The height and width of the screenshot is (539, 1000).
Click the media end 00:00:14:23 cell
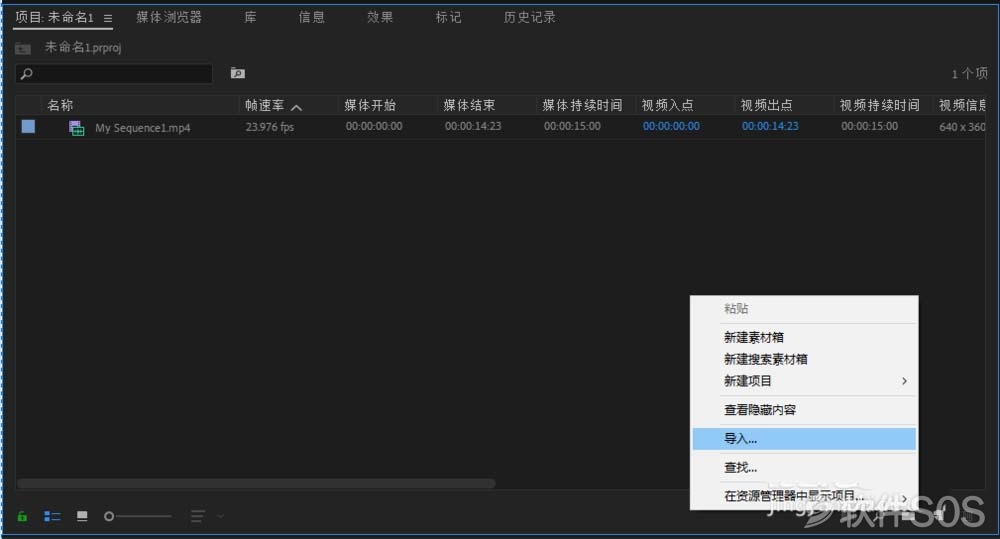coord(473,126)
